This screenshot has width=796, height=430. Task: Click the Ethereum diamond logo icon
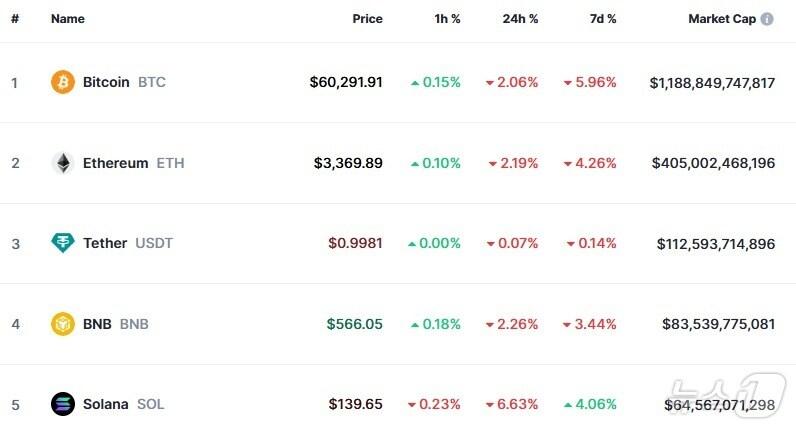[63, 163]
